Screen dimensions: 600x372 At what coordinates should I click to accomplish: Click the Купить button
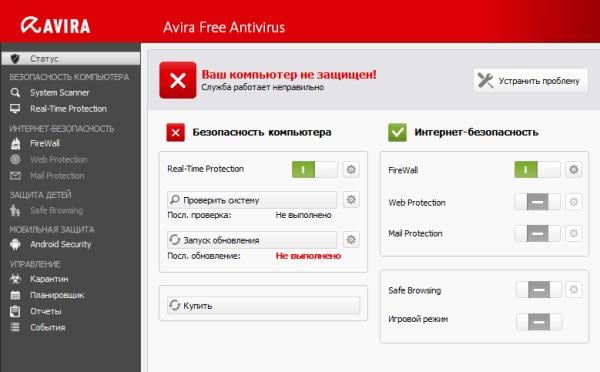[264, 305]
